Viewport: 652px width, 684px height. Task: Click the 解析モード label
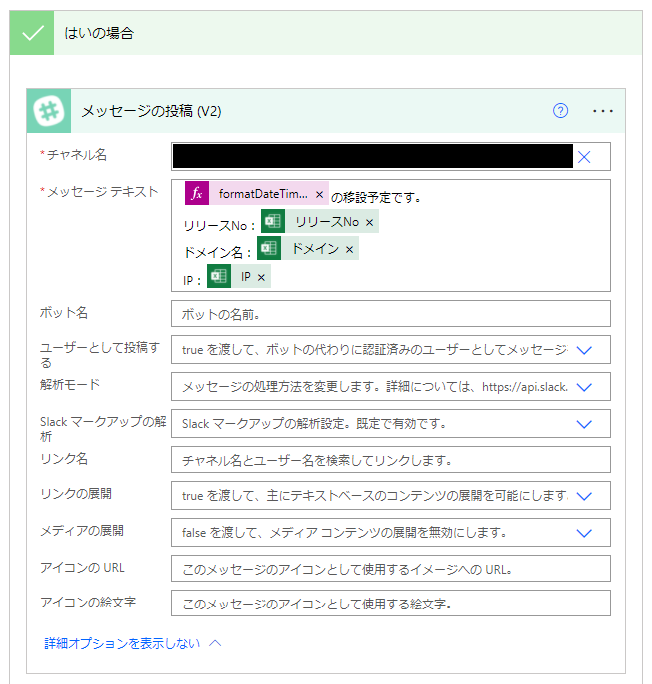[70, 384]
